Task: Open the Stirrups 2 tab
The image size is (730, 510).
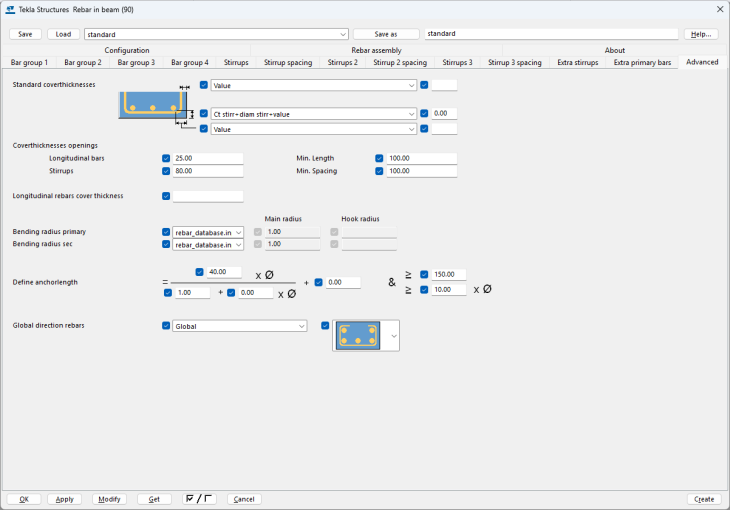Action: [x=342, y=62]
